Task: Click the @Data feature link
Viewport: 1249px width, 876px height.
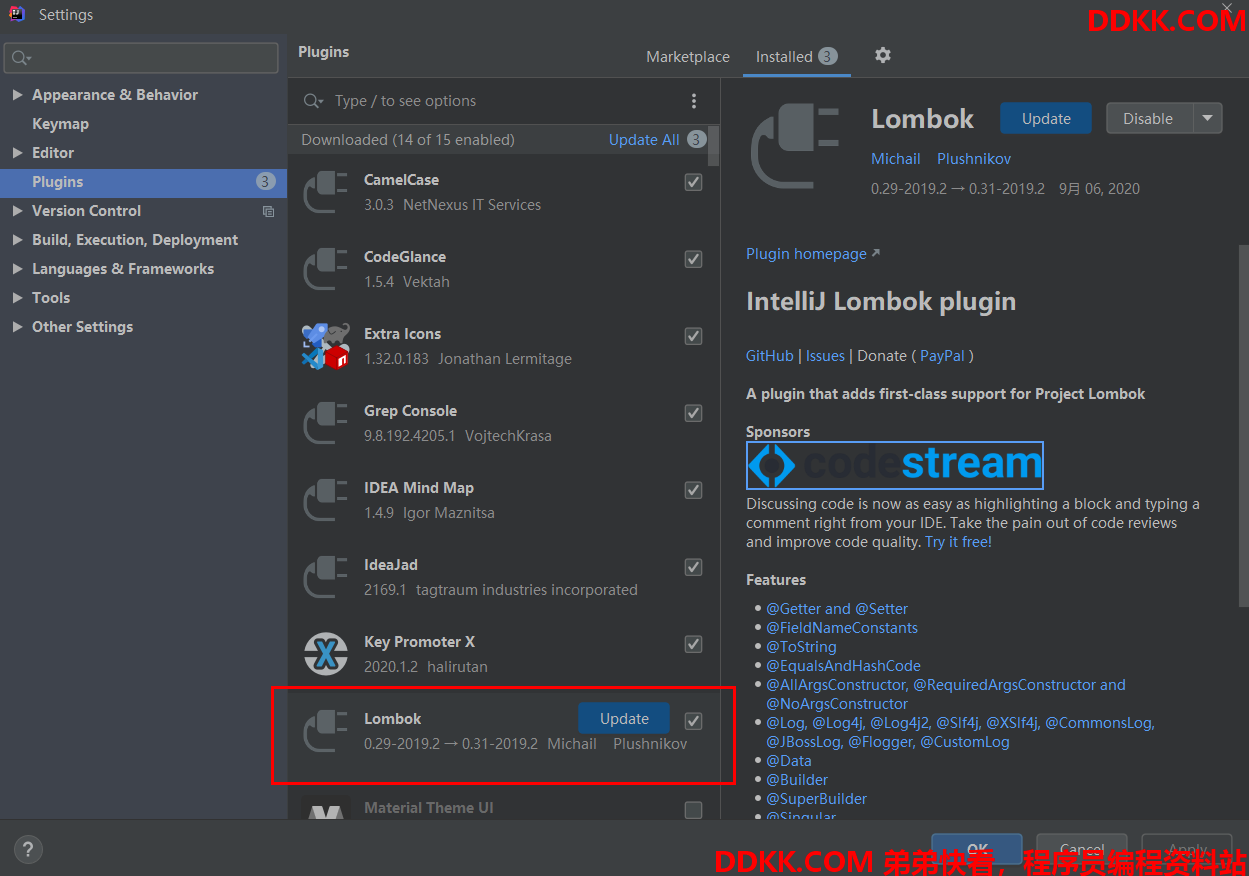Action: click(x=789, y=761)
